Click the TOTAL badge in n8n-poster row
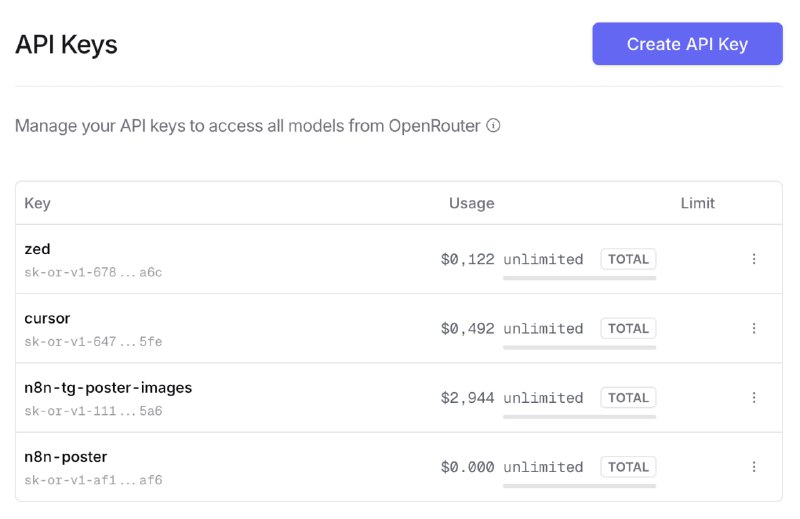Viewport: 800px width, 519px height. point(628,467)
